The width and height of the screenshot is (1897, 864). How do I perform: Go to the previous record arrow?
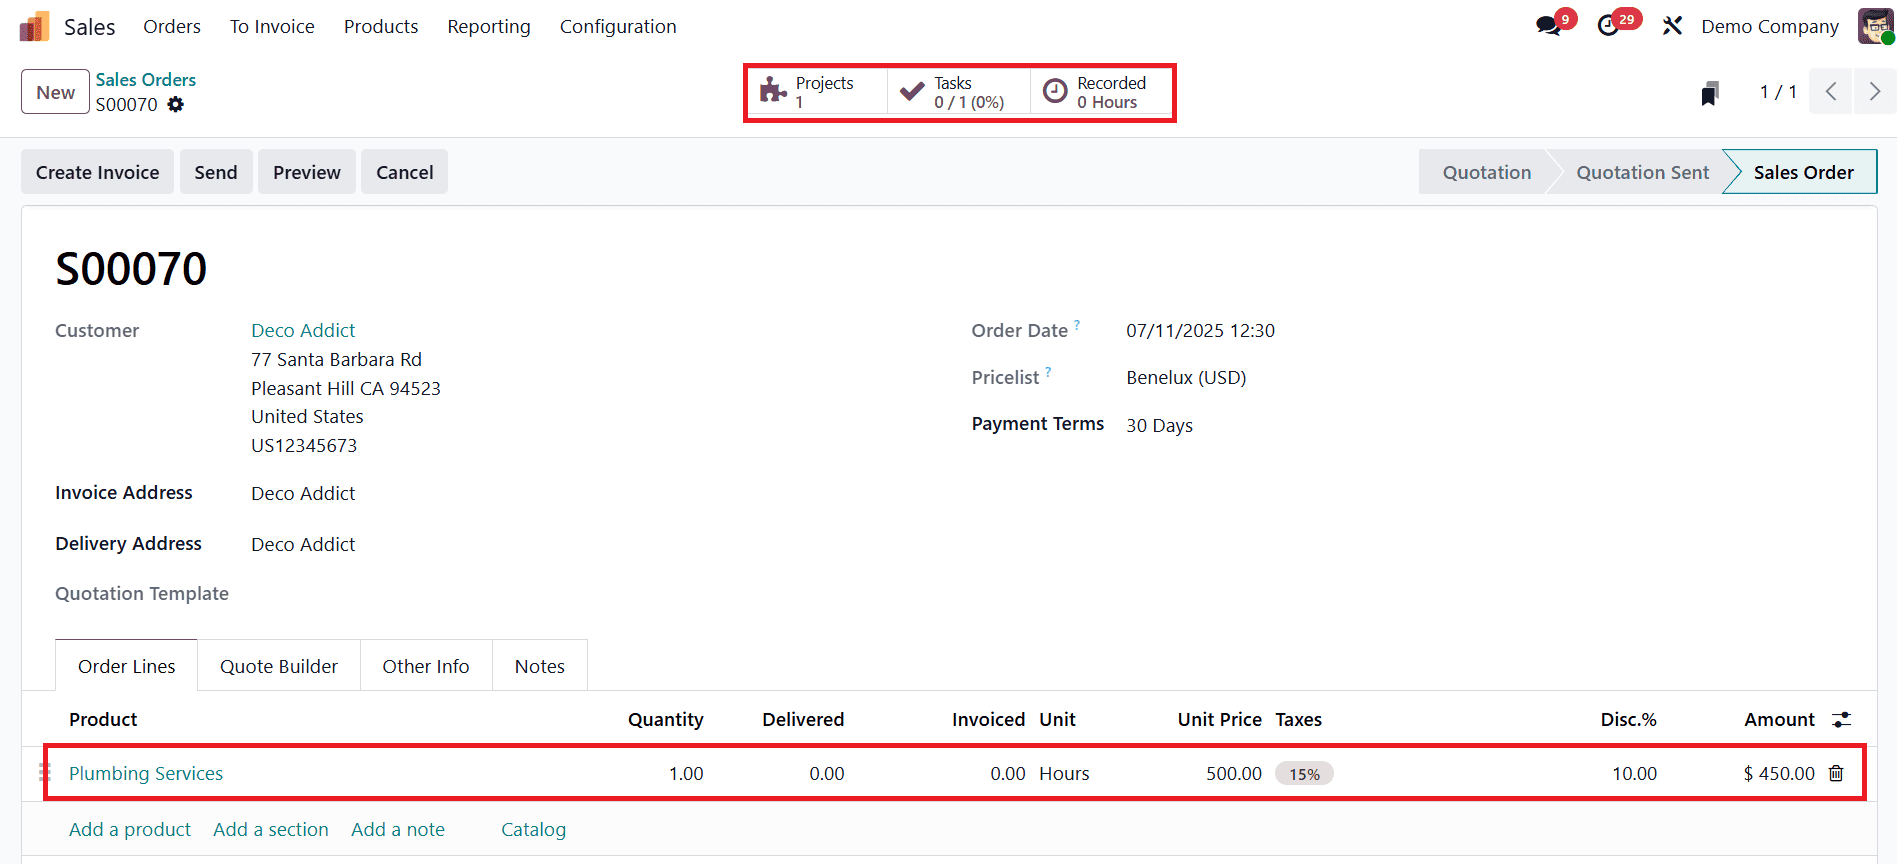click(1831, 92)
